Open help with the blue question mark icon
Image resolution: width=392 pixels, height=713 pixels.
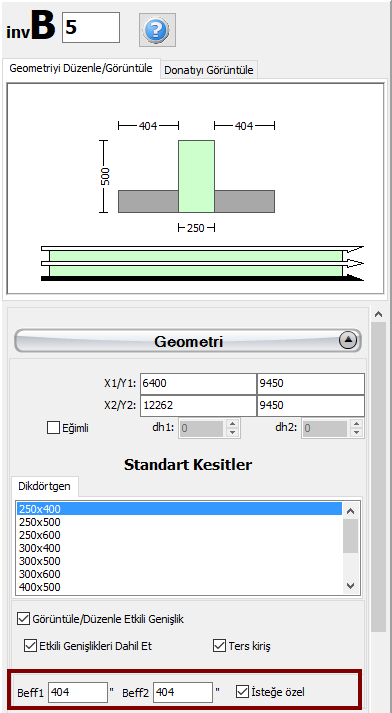click(x=157, y=30)
